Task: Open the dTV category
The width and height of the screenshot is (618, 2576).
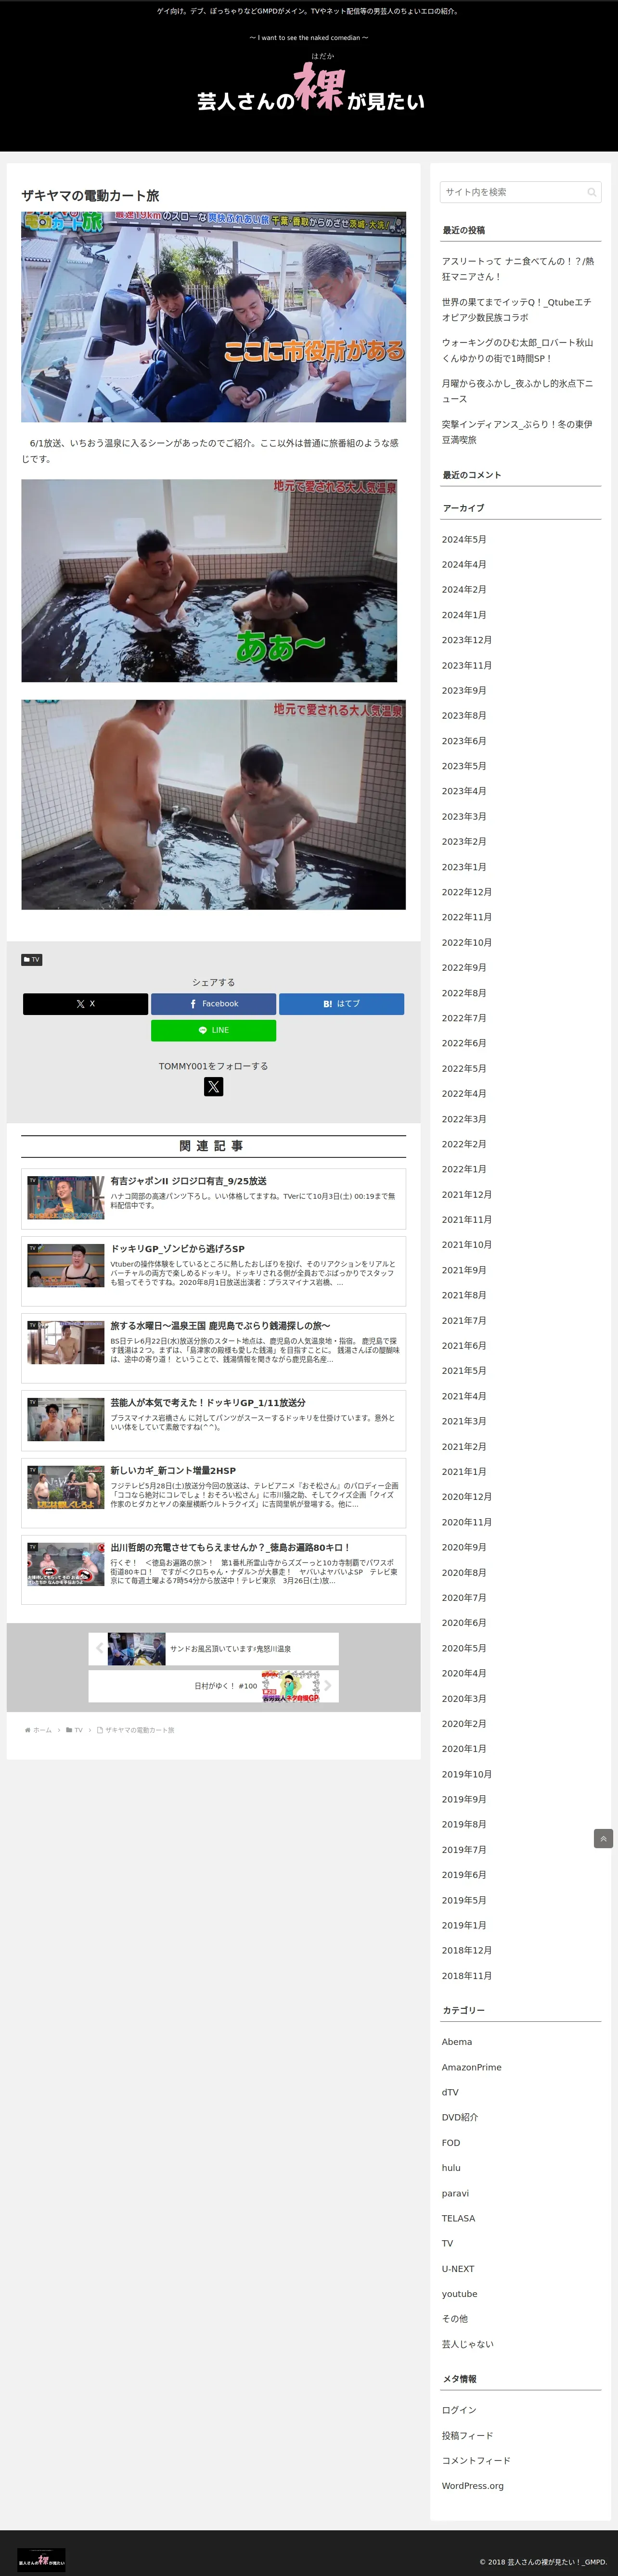Action: [450, 2092]
